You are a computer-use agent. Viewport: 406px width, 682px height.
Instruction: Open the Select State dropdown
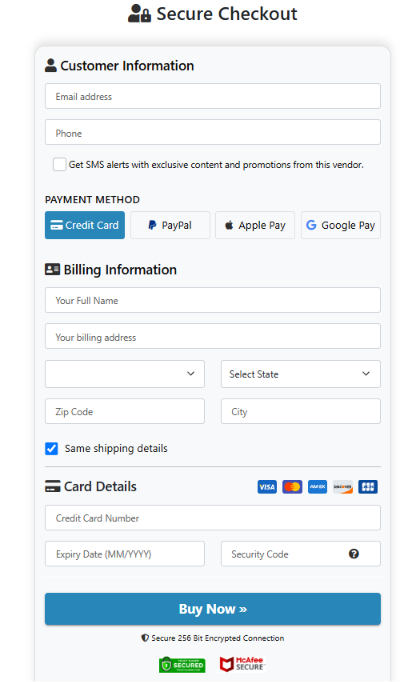coord(301,374)
